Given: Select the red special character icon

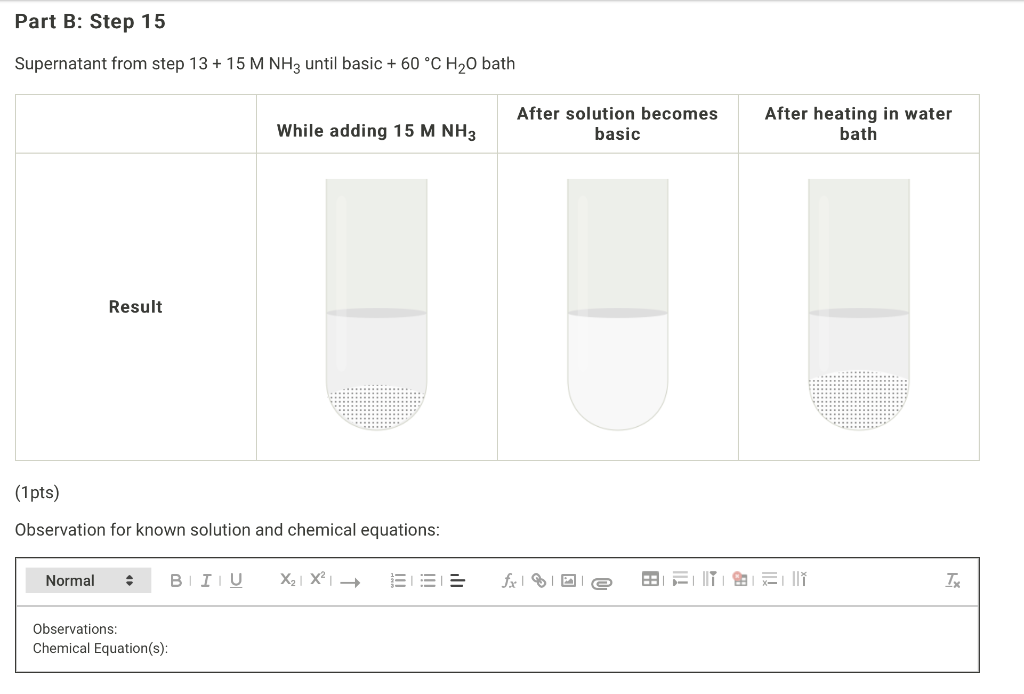Looking at the screenshot, I should tap(738, 580).
